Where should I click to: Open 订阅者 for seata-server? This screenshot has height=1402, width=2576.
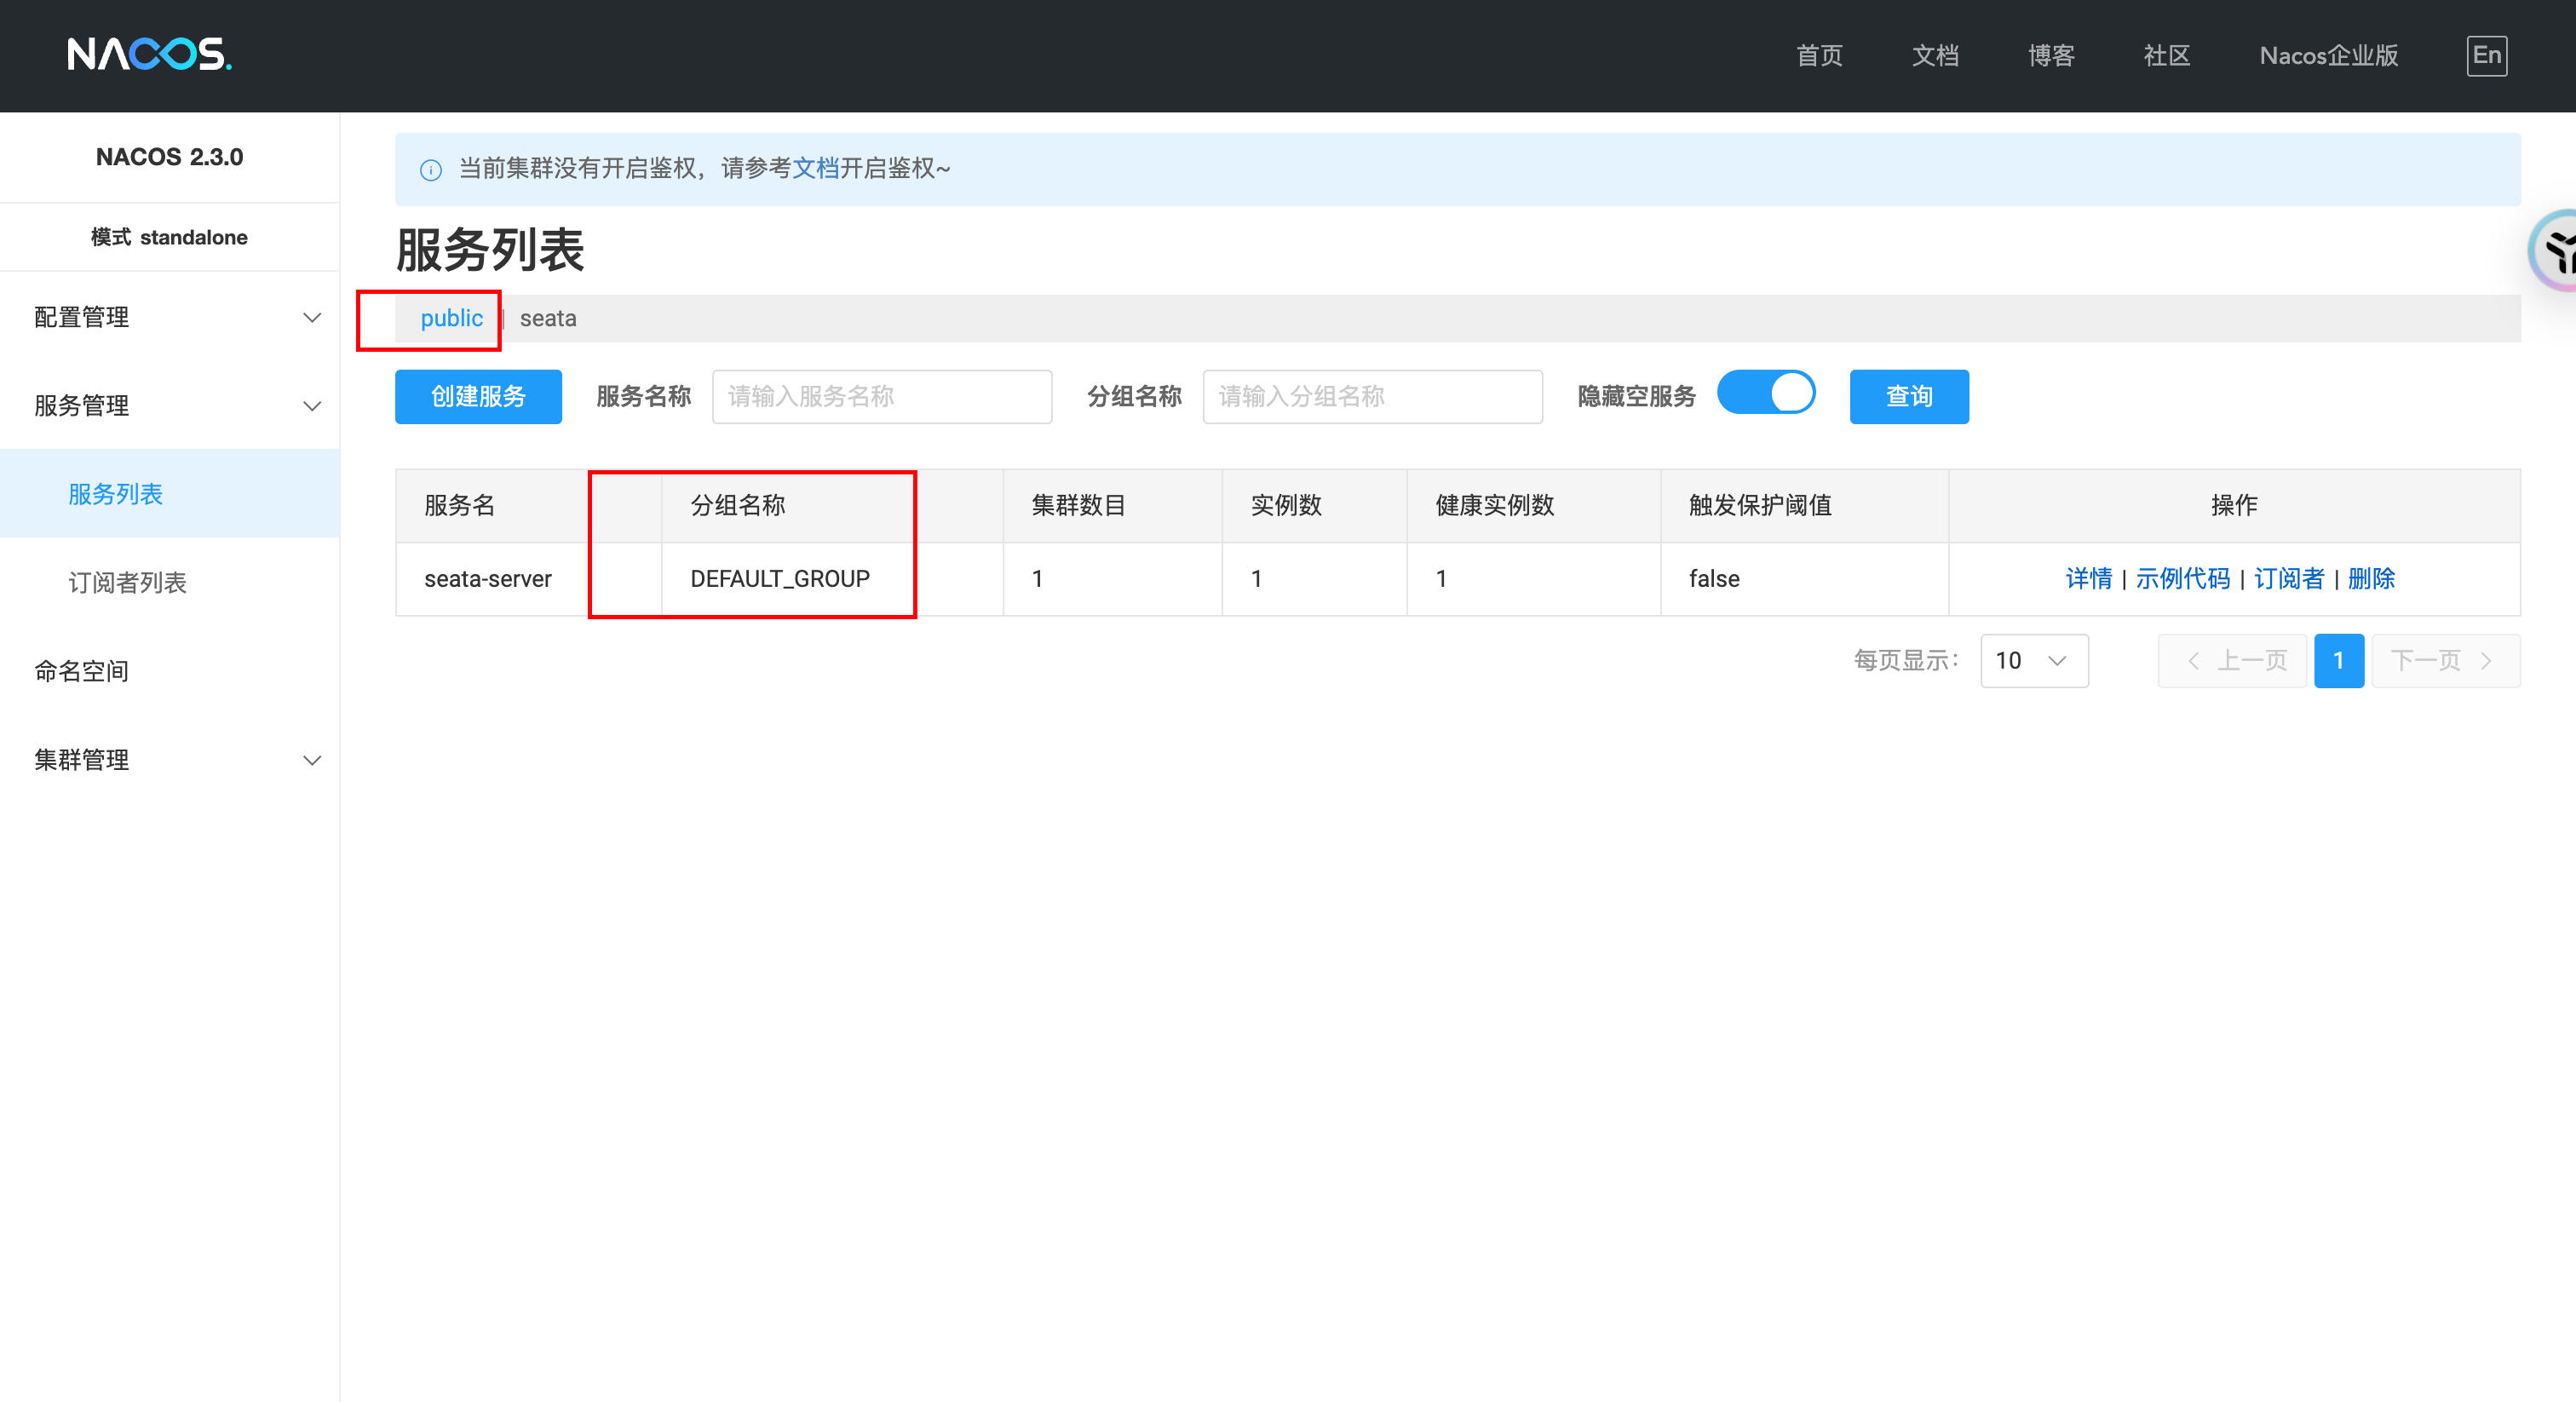pyautogui.click(x=2289, y=579)
